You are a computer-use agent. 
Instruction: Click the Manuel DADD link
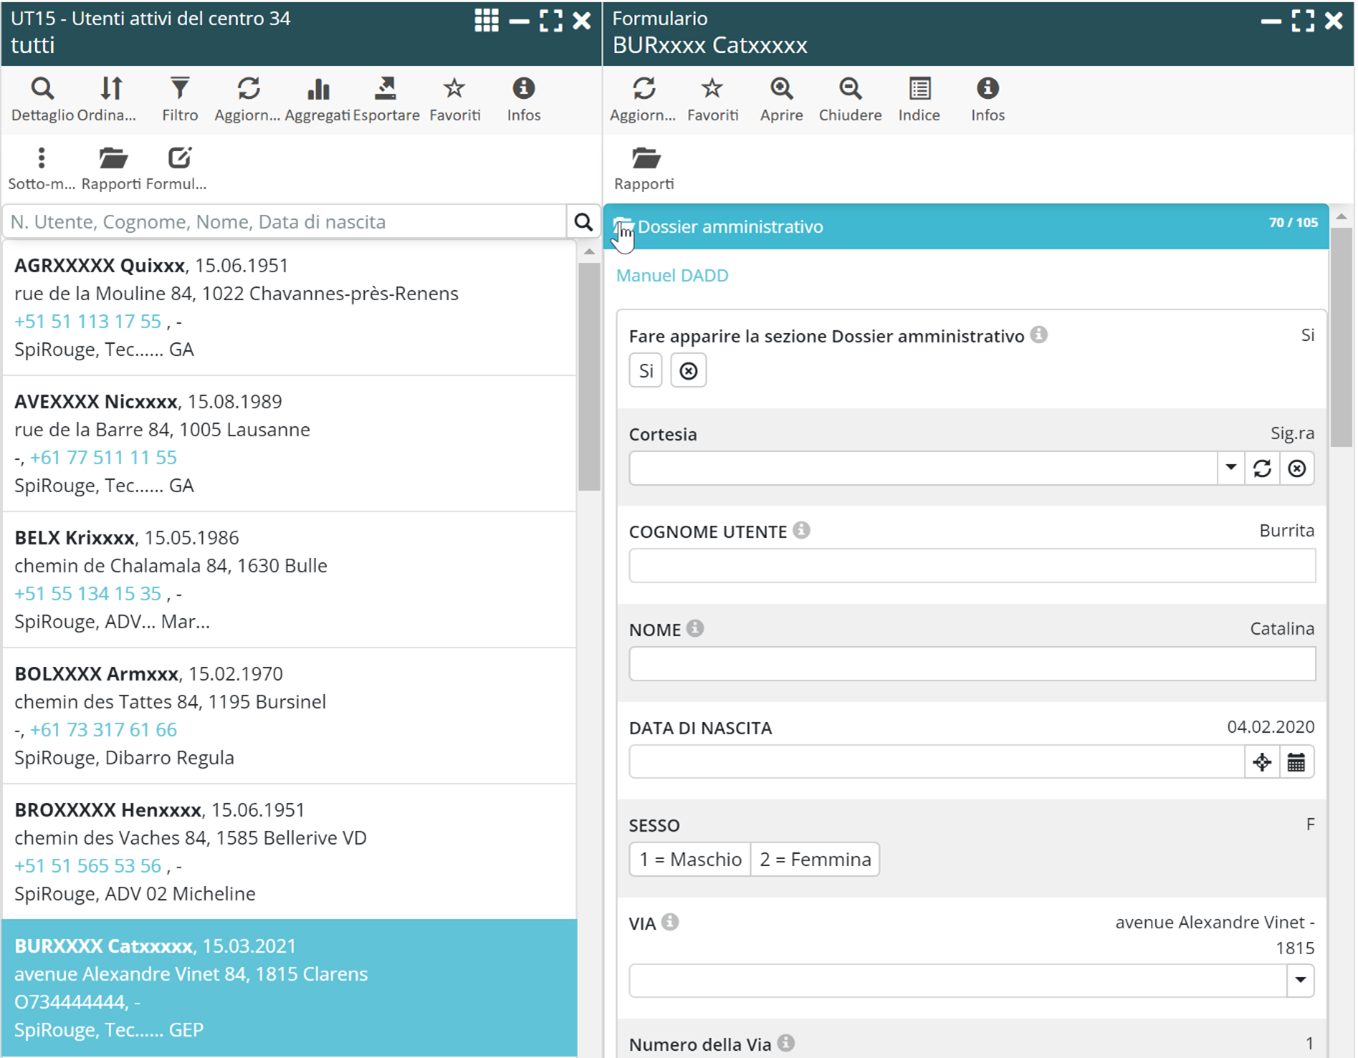coord(672,276)
